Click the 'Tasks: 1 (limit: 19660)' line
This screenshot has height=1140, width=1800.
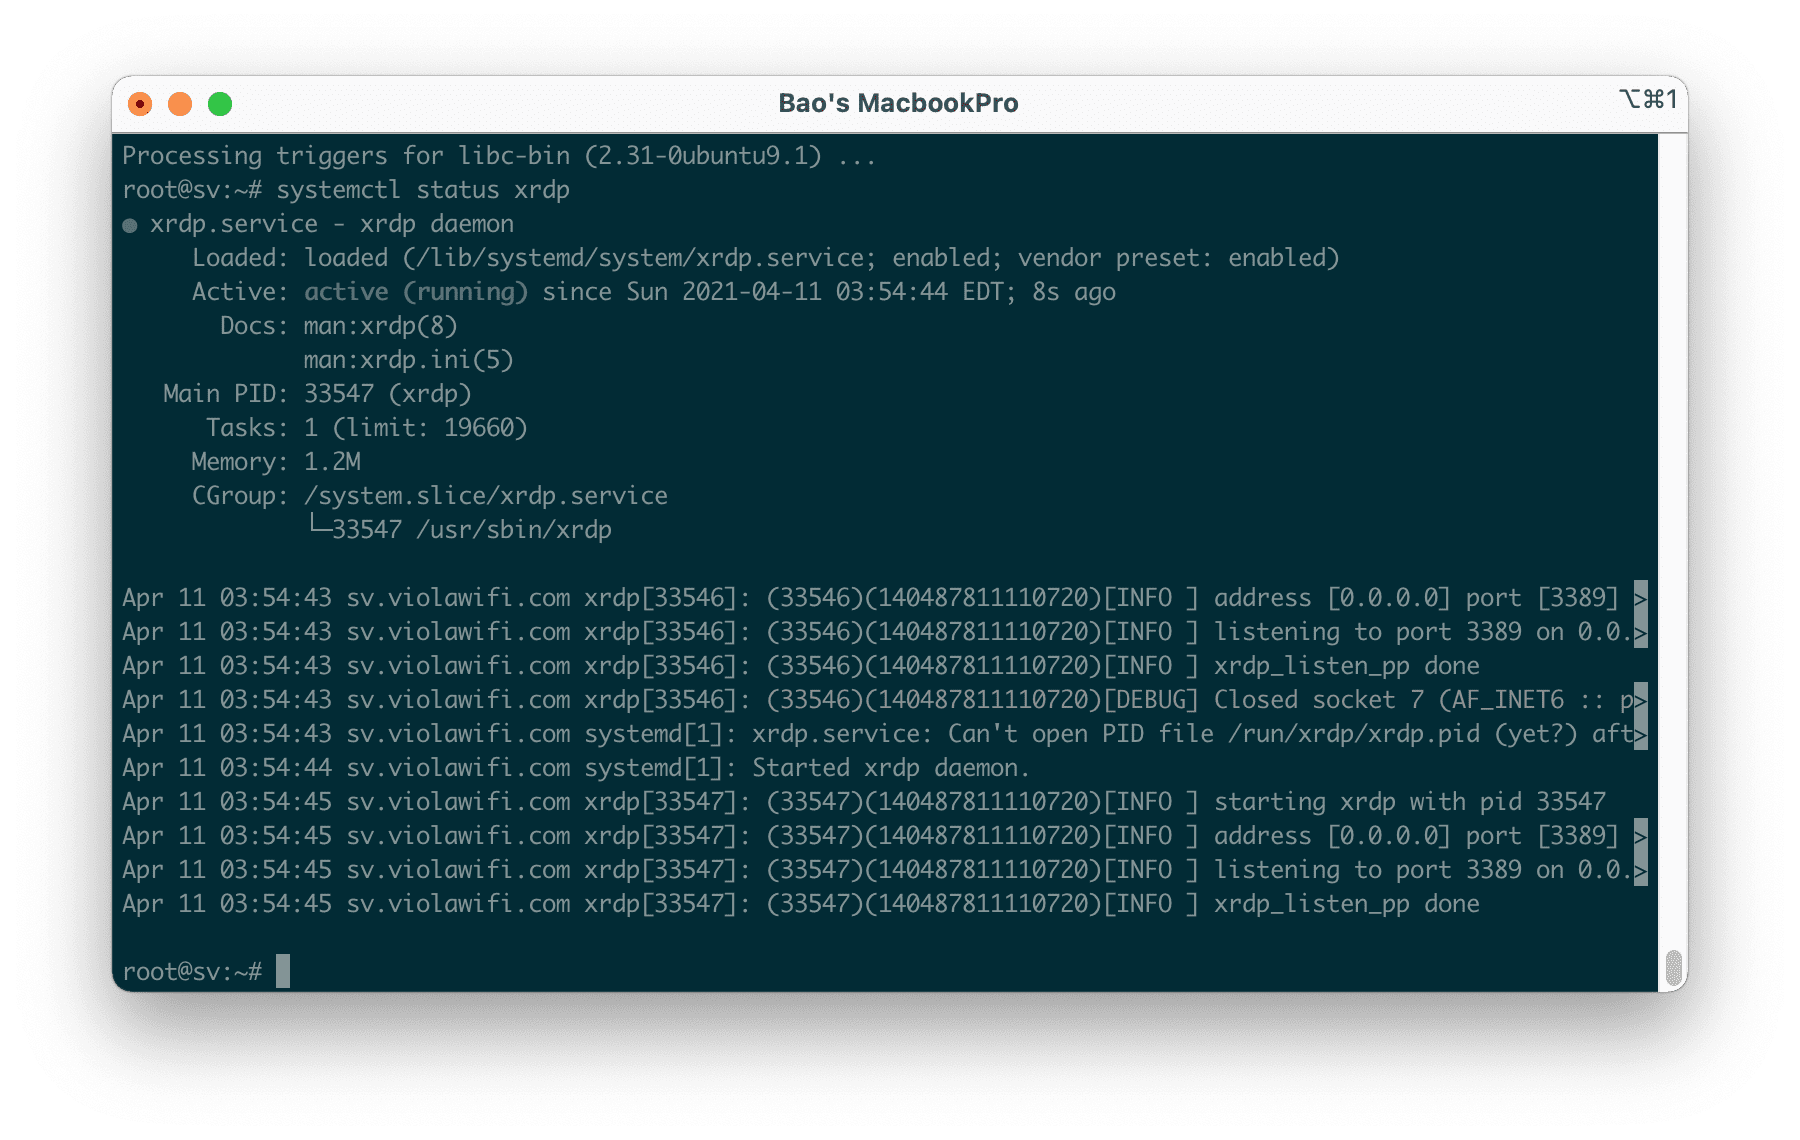[x=367, y=428]
